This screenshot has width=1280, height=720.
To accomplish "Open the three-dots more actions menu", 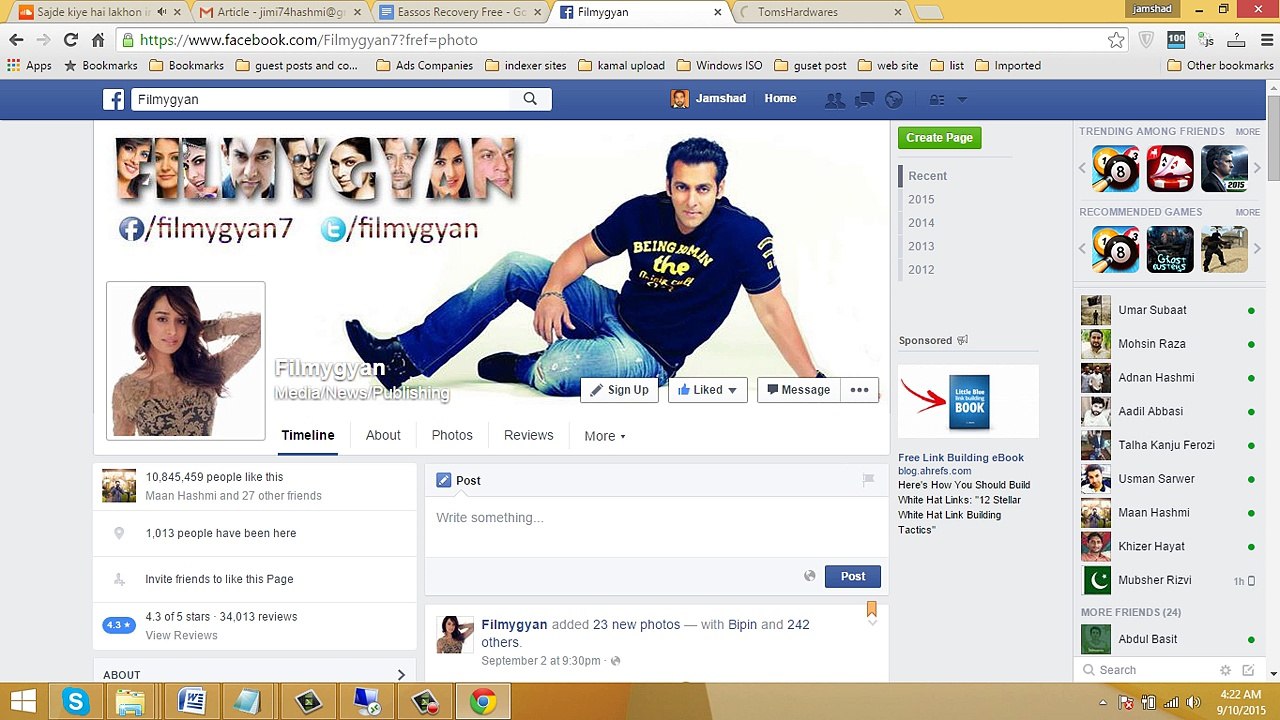I will (x=859, y=390).
